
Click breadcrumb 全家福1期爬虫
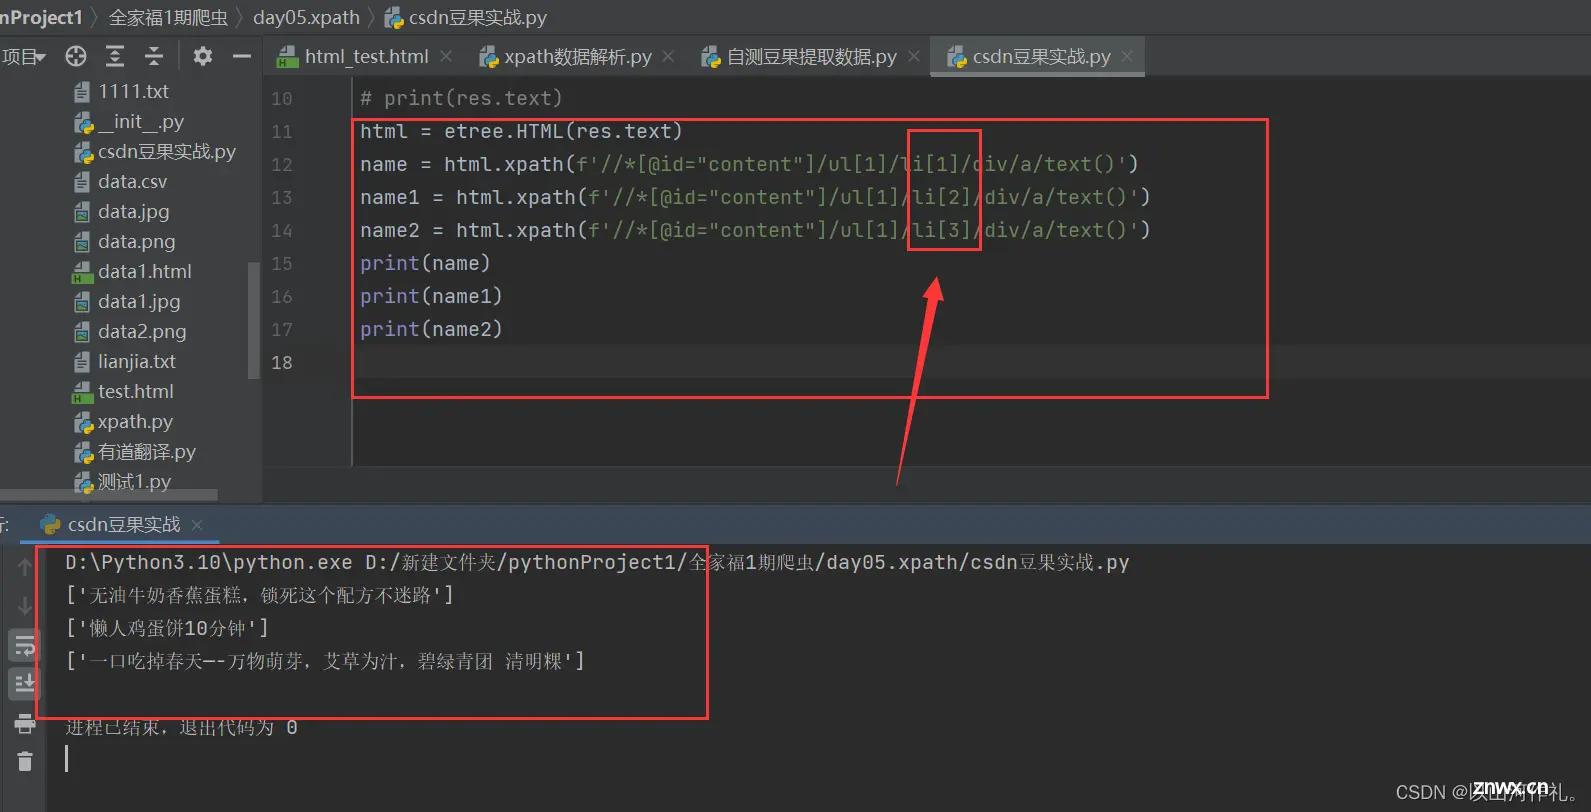point(168,17)
